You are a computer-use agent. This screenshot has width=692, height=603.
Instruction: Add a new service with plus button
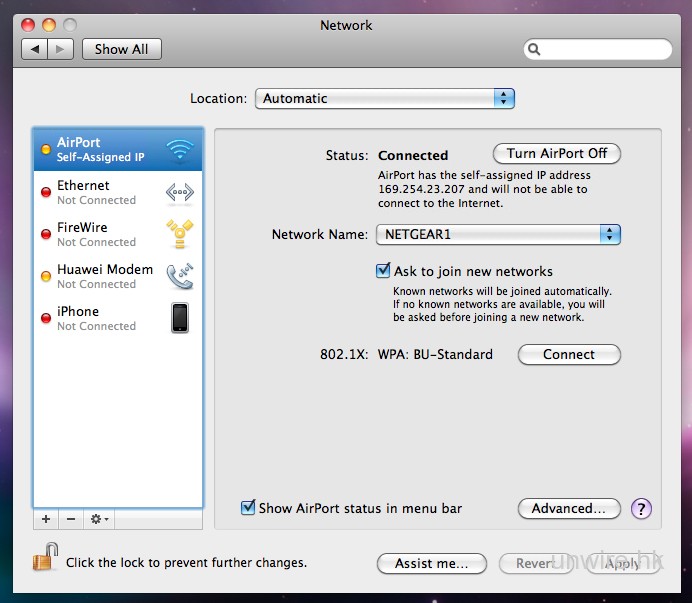[46, 519]
